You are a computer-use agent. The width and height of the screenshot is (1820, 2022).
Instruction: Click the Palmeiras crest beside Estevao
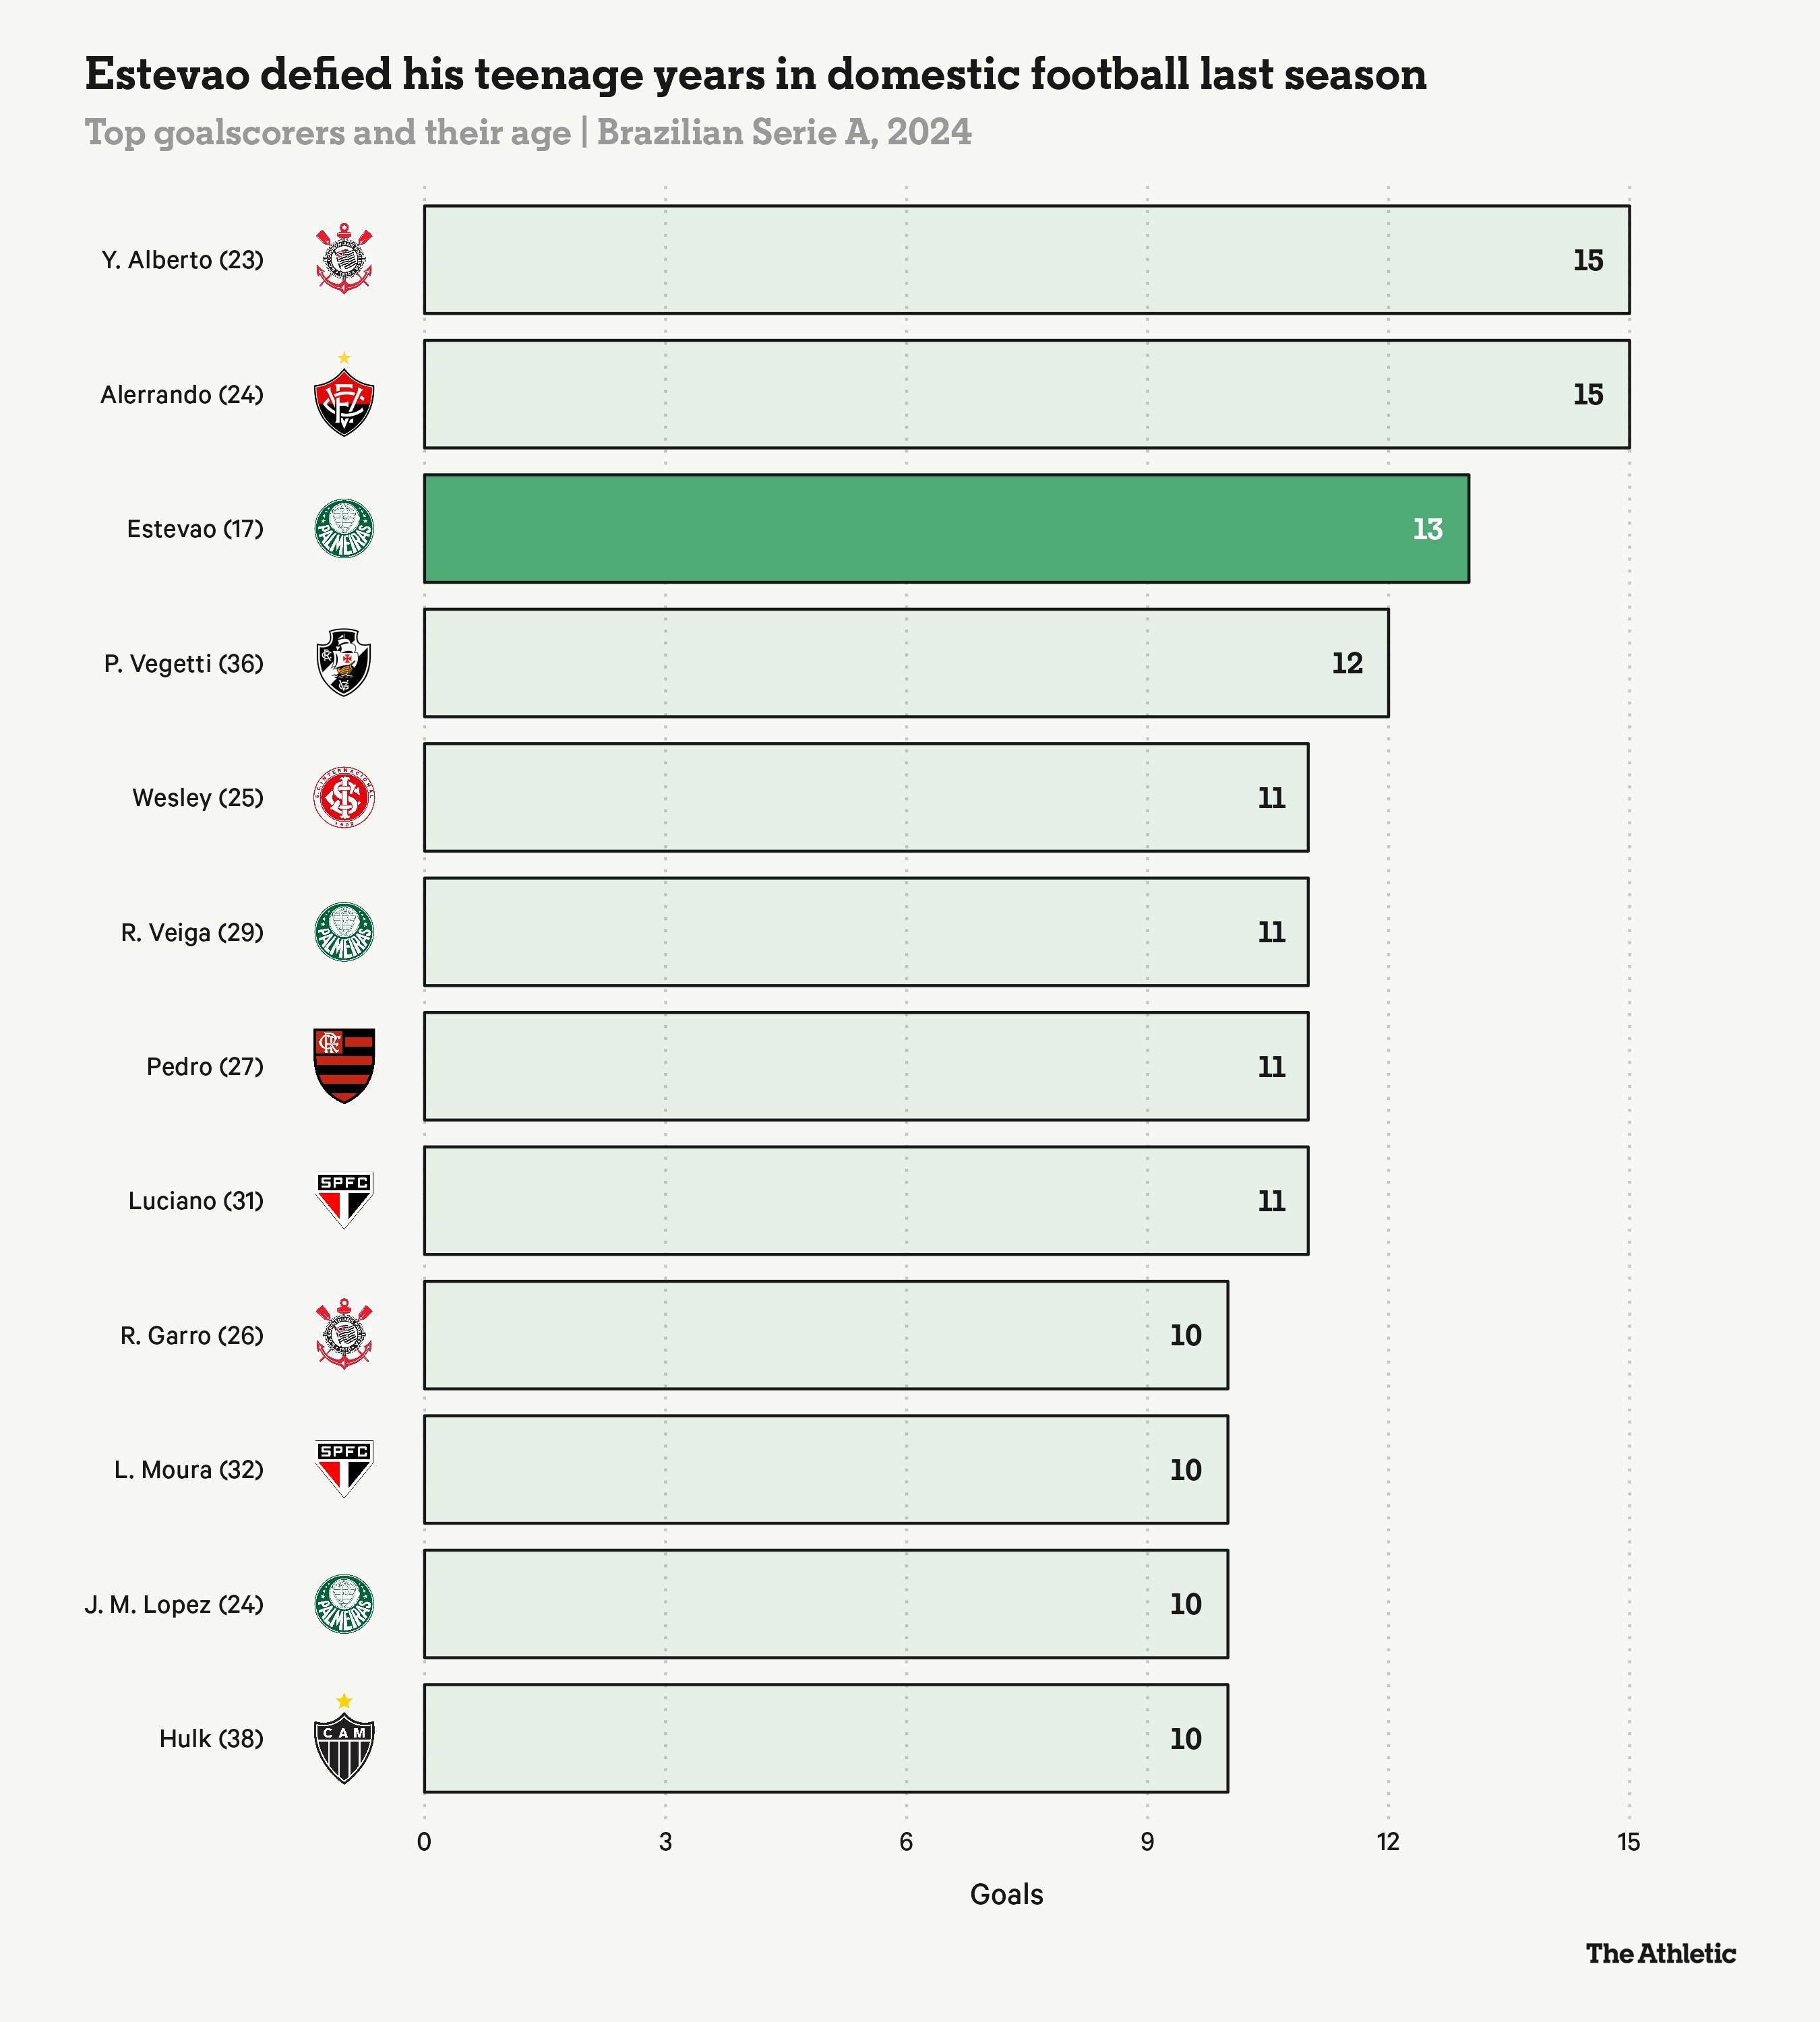(344, 529)
